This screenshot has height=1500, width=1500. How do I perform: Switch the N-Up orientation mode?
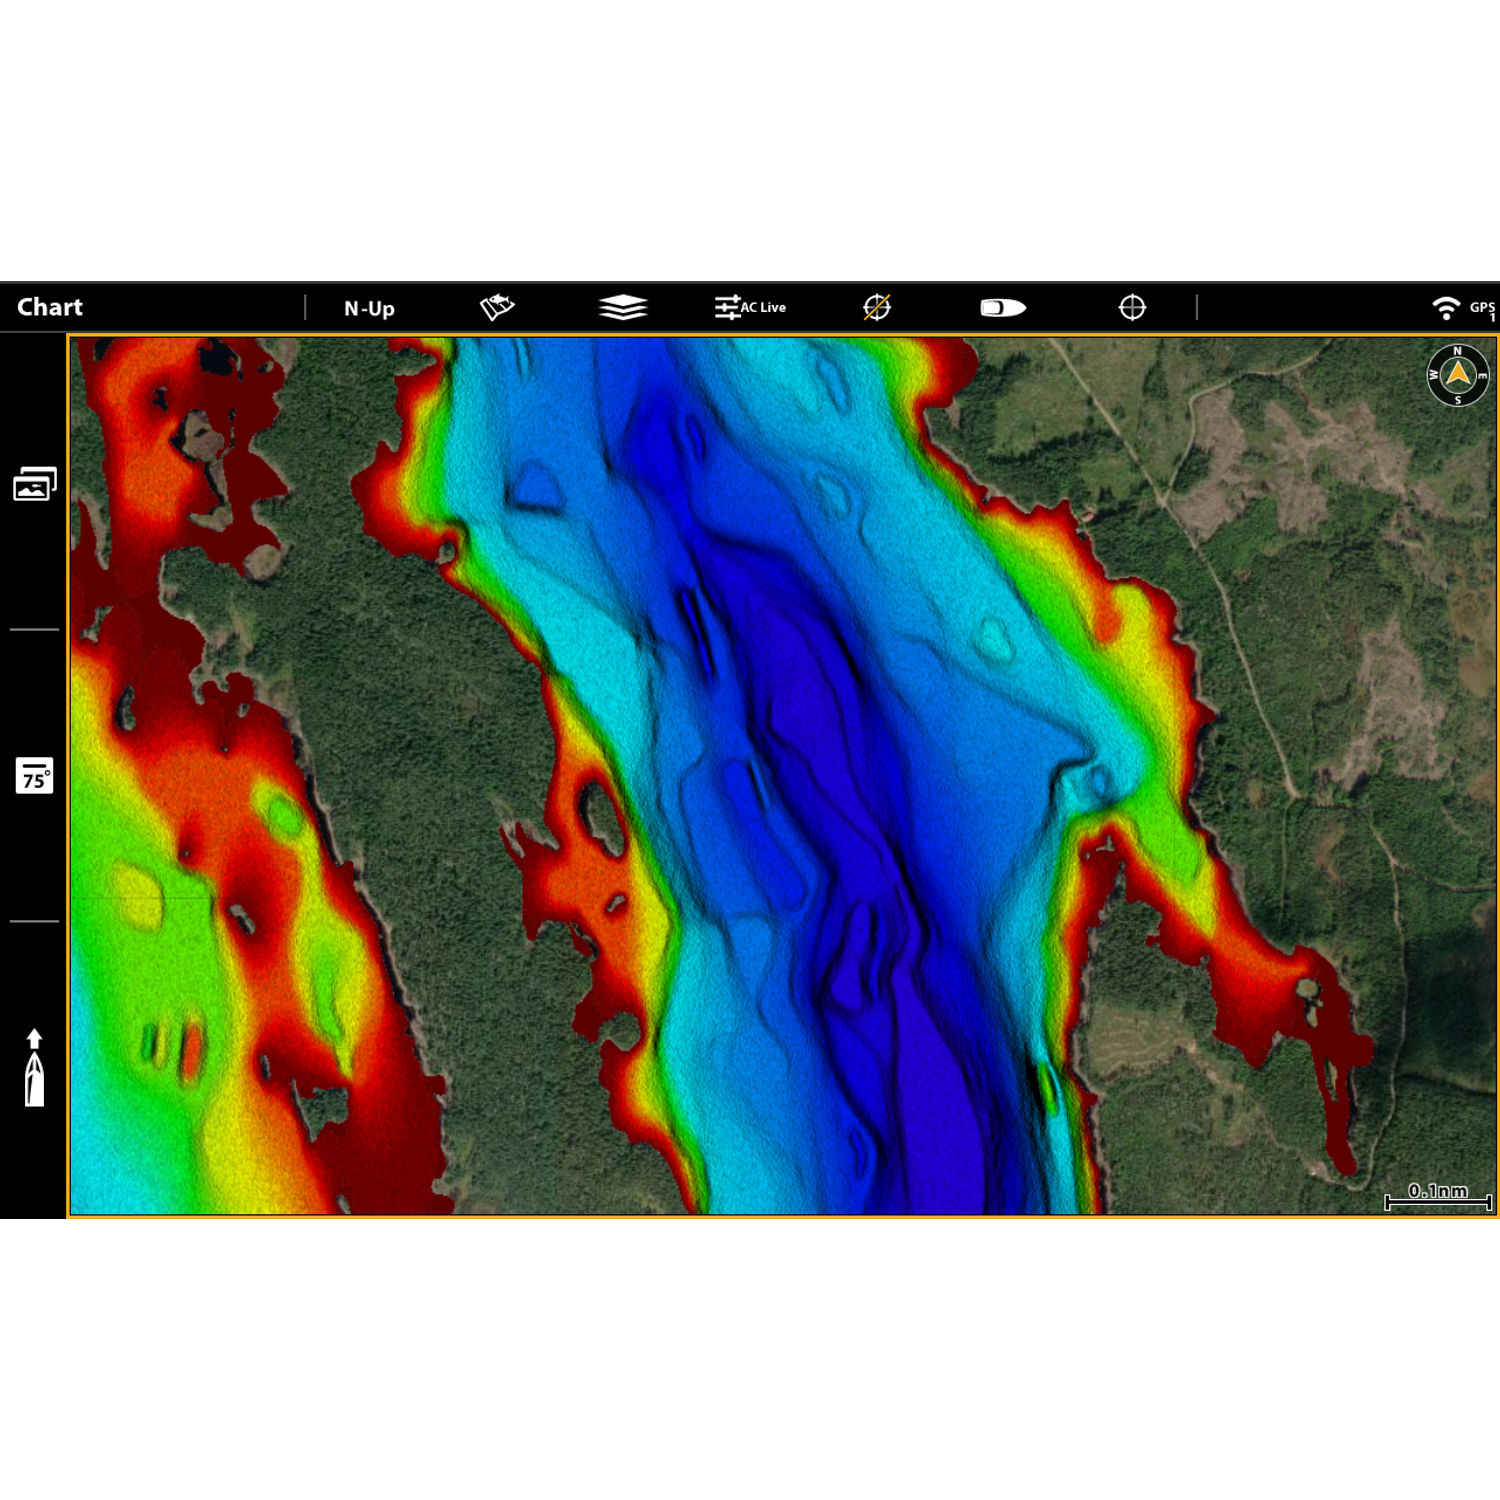(369, 308)
